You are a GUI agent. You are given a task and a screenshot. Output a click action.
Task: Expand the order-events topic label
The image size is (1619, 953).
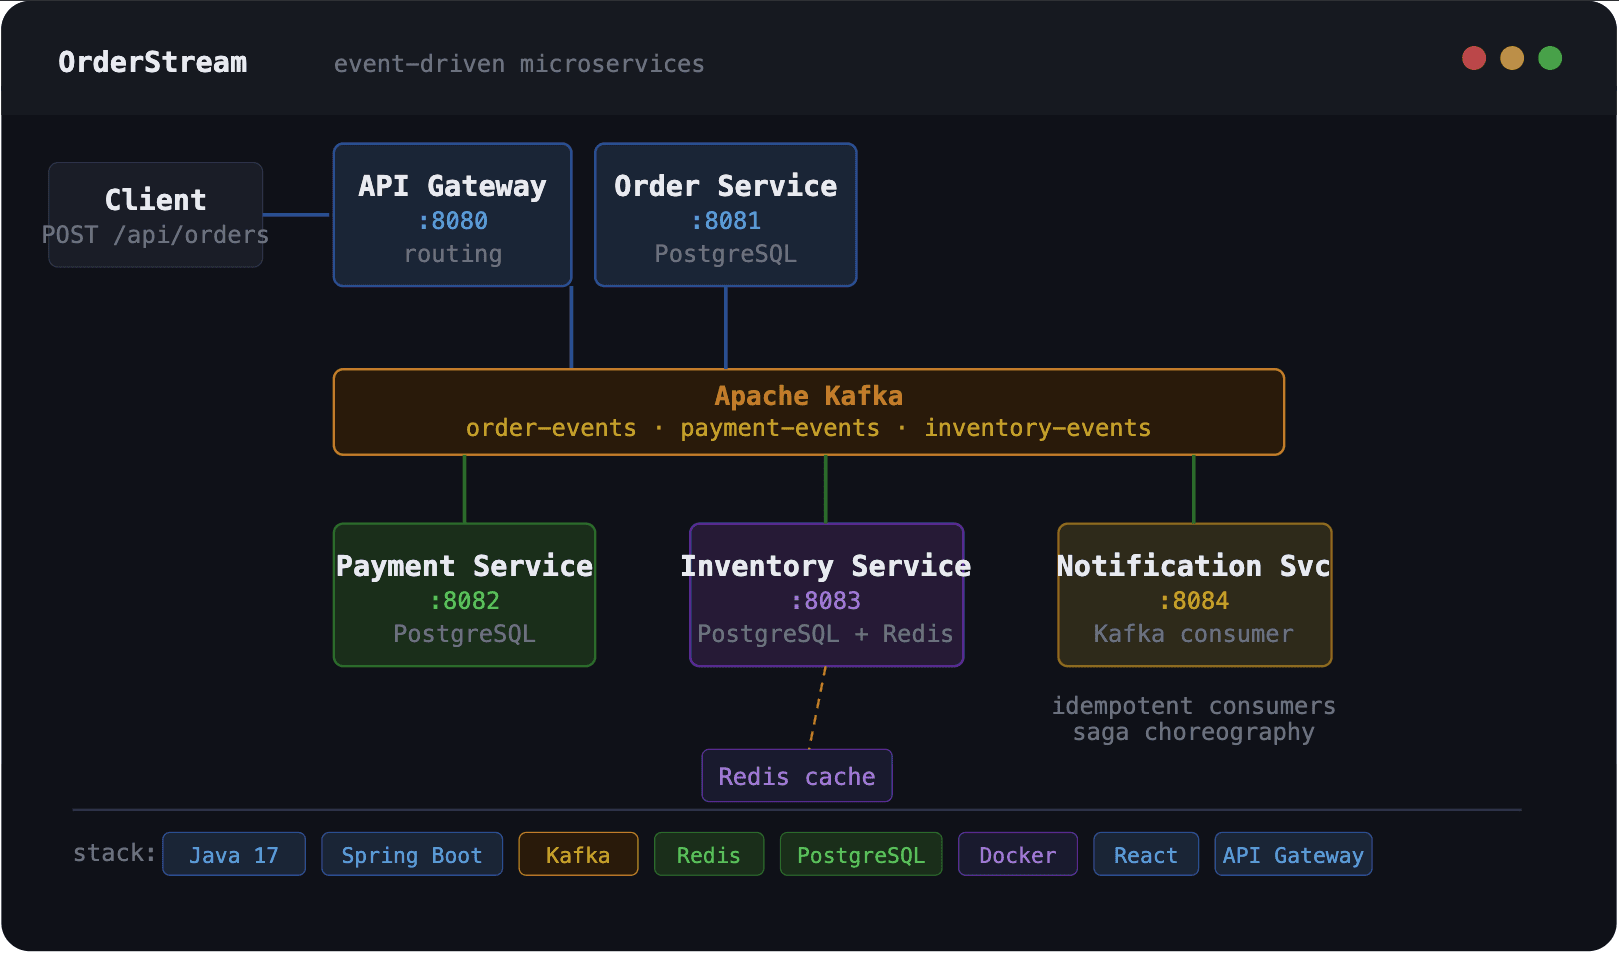tap(550, 428)
